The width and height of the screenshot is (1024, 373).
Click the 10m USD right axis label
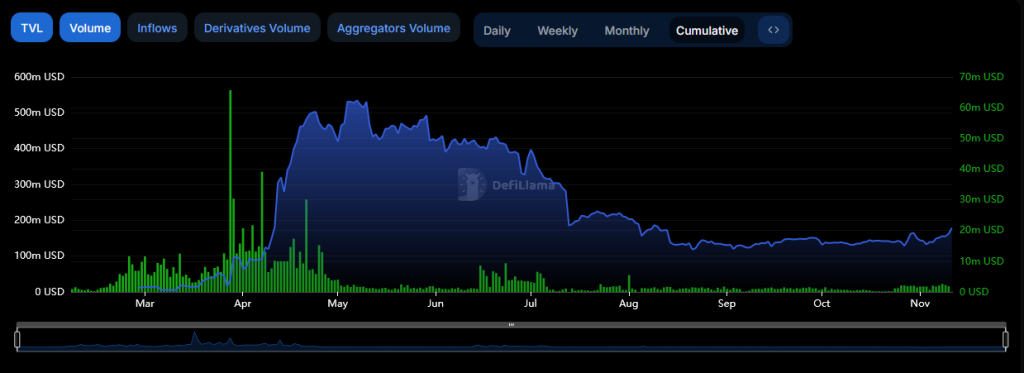click(x=982, y=261)
